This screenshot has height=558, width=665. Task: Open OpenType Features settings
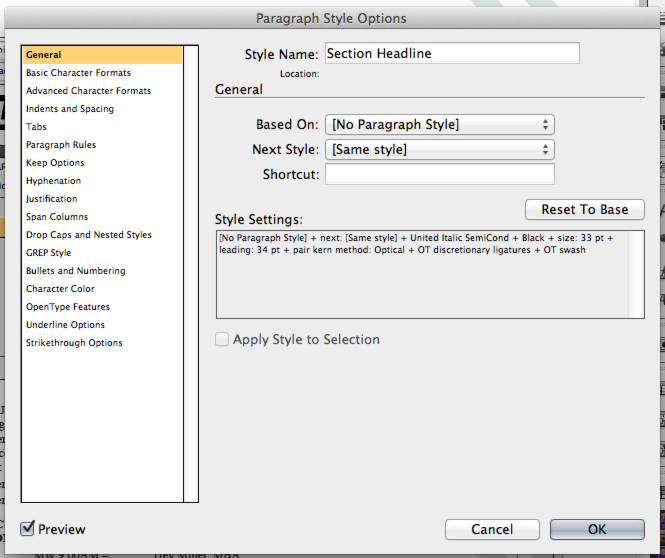(x=102, y=307)
